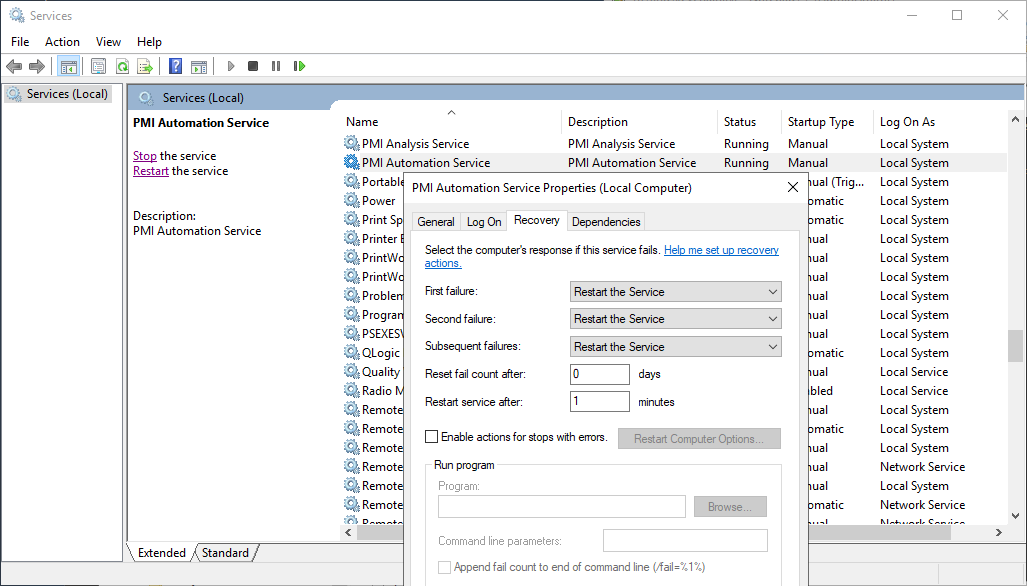Toggle Show/Hide Action Pane toolbar icon
The width and height of the screenshot is (1027, 586).
click(x=199, y=66)
